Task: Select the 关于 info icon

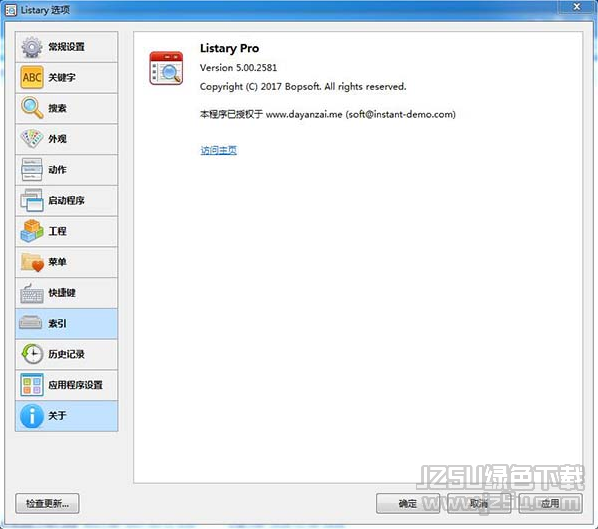Action: pyautogui.click(x=32, y=416)
